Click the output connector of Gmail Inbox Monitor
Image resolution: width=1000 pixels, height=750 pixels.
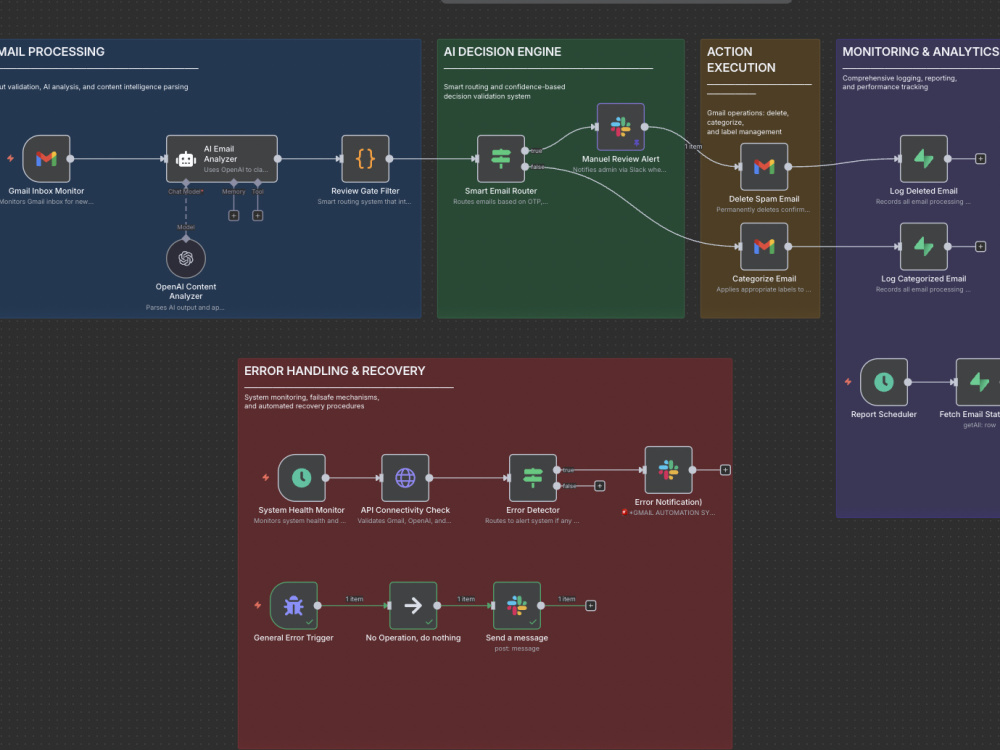click(x=70, y=159)
